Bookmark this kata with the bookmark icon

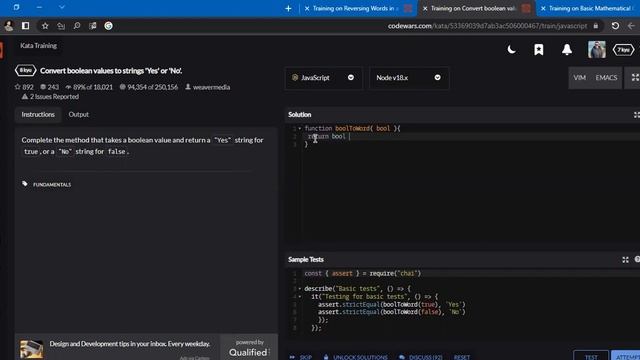point(539,50)
